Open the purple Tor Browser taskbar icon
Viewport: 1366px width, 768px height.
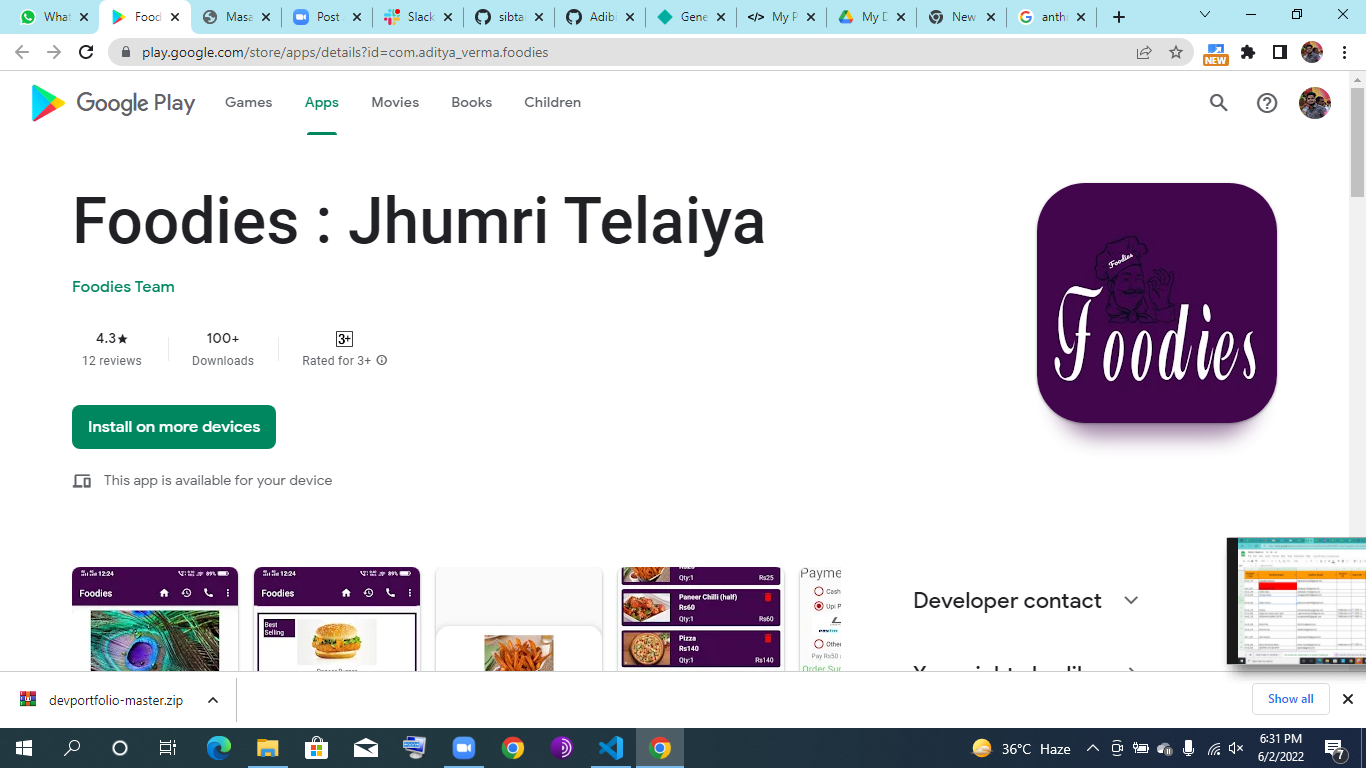[562, 748]
